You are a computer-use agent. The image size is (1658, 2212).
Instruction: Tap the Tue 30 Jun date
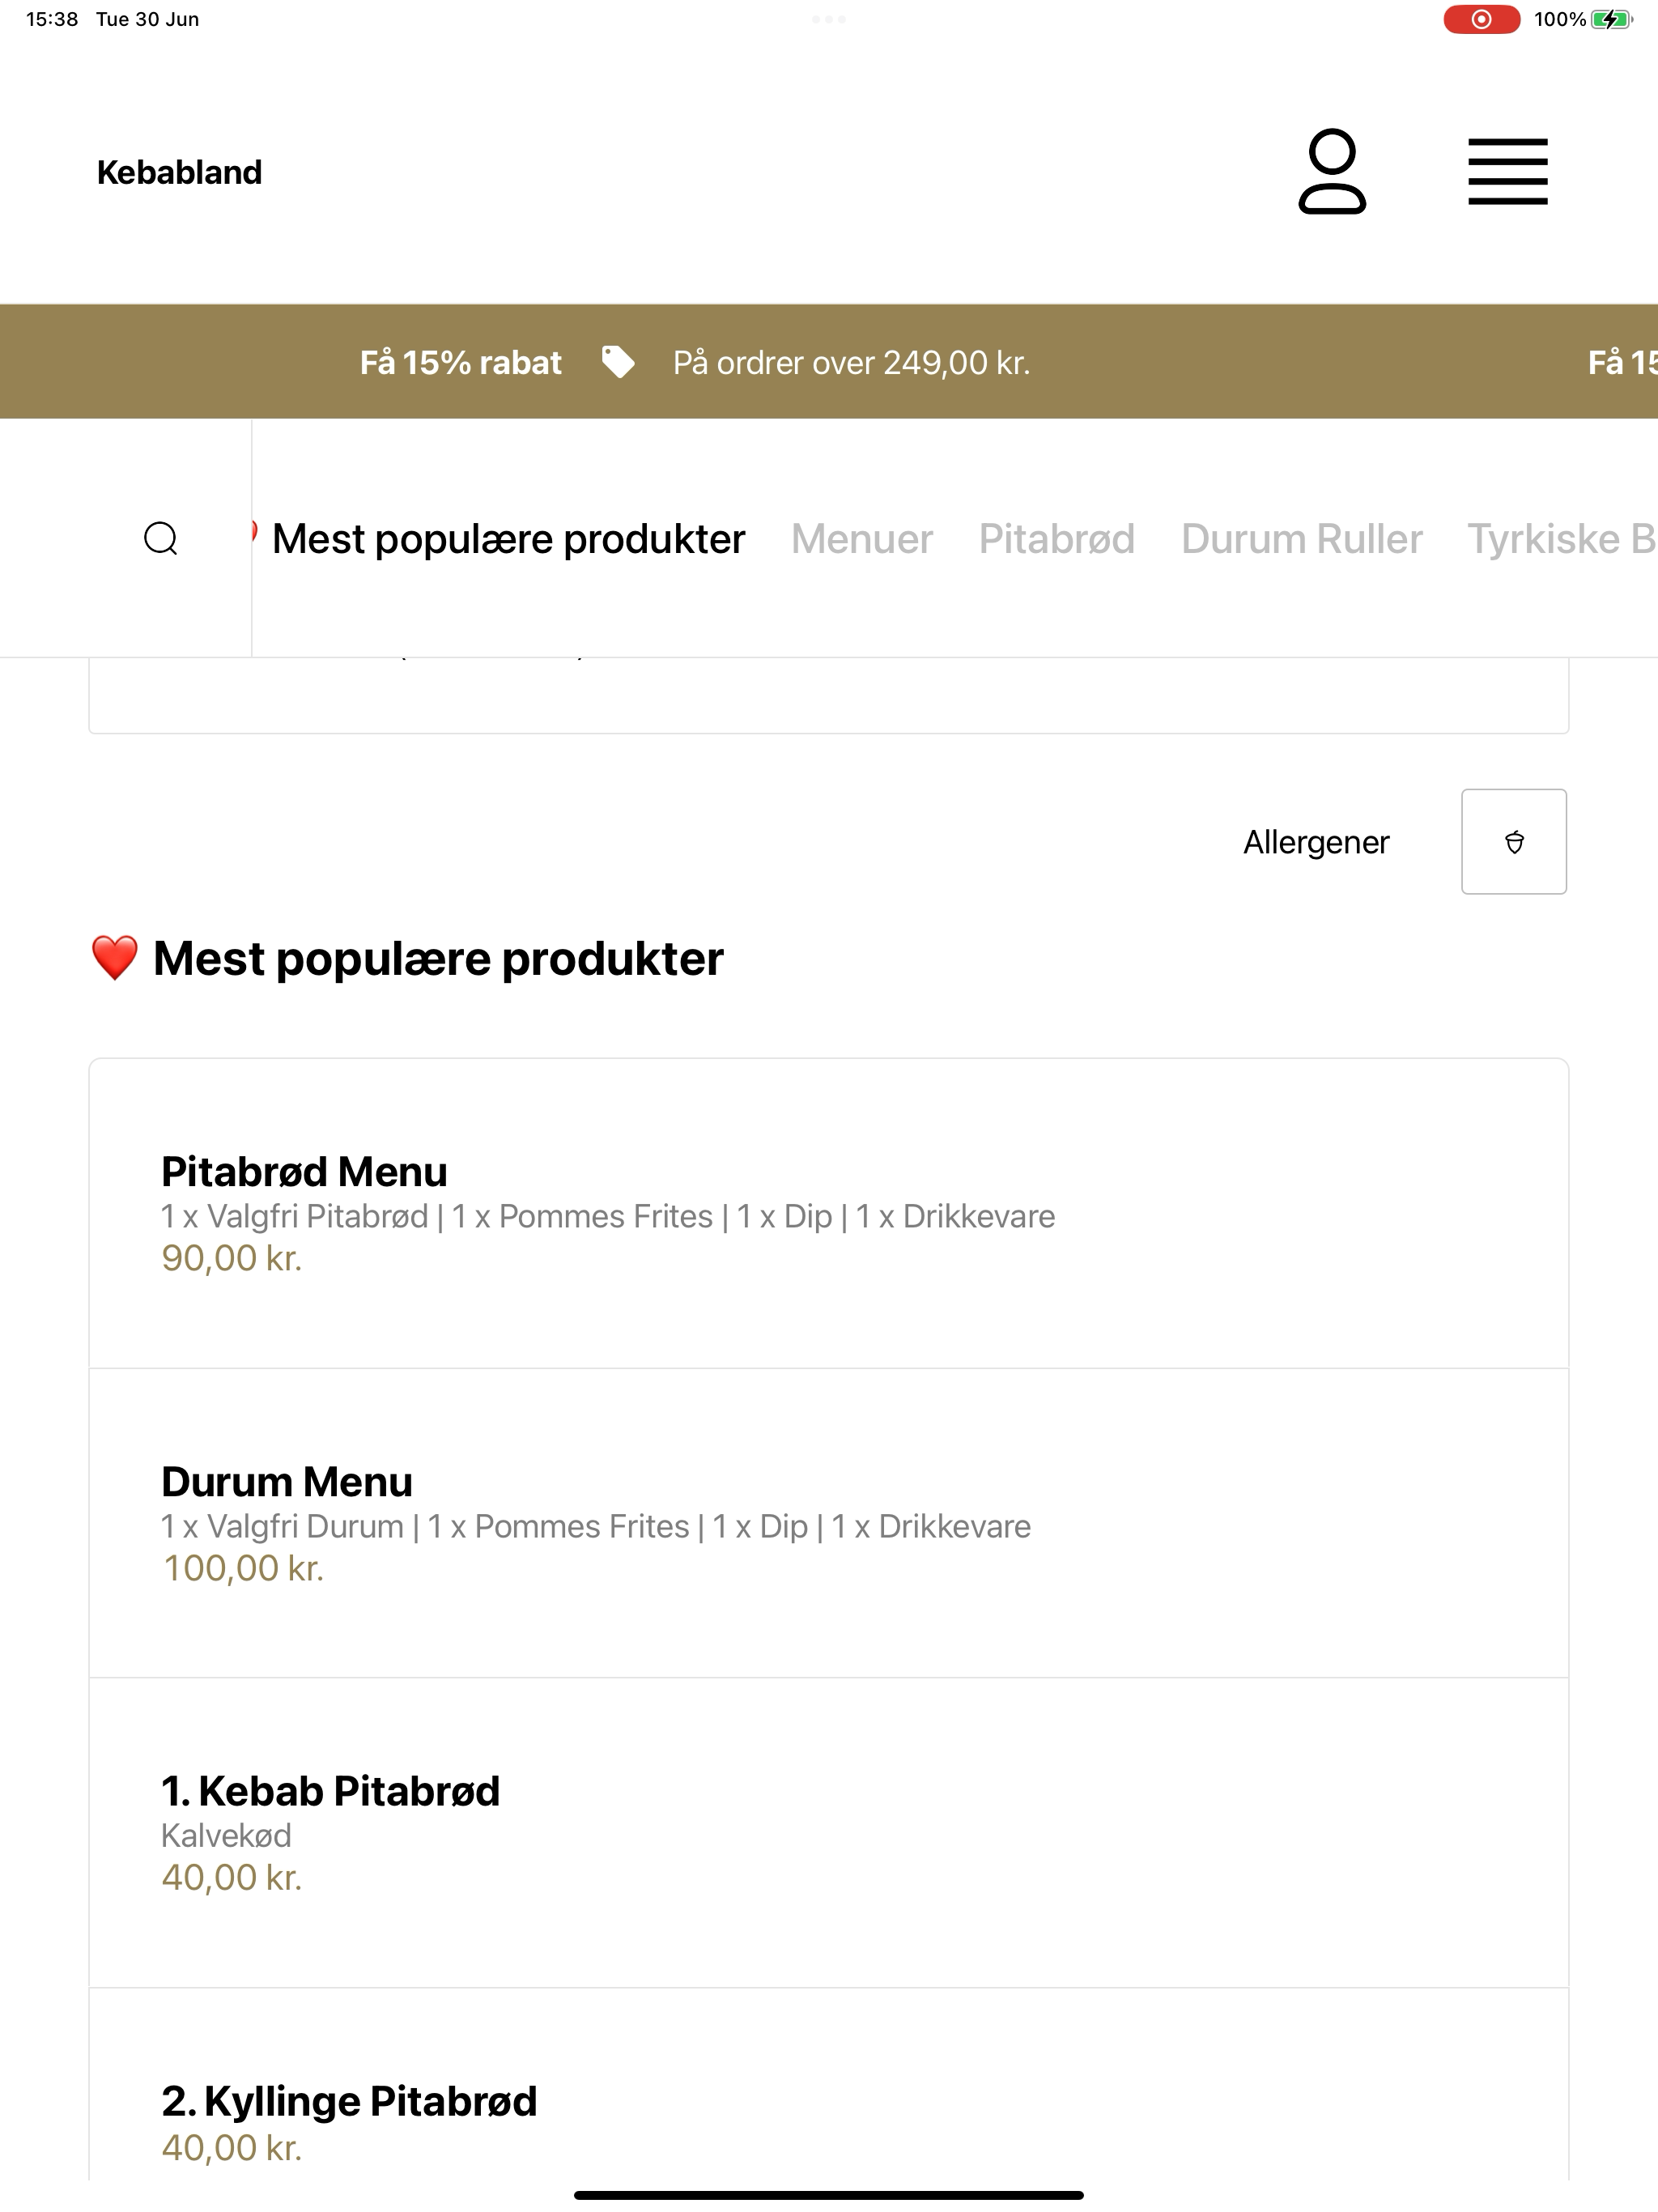pyautogui.click(x=147, y=19)
